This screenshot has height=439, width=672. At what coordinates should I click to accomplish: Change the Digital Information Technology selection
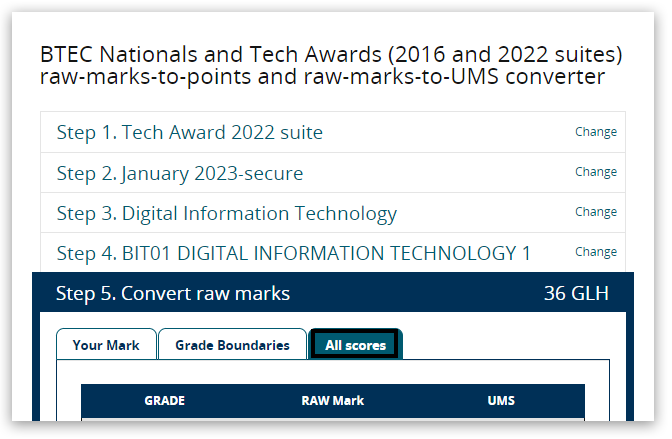[x=595, y=212]
